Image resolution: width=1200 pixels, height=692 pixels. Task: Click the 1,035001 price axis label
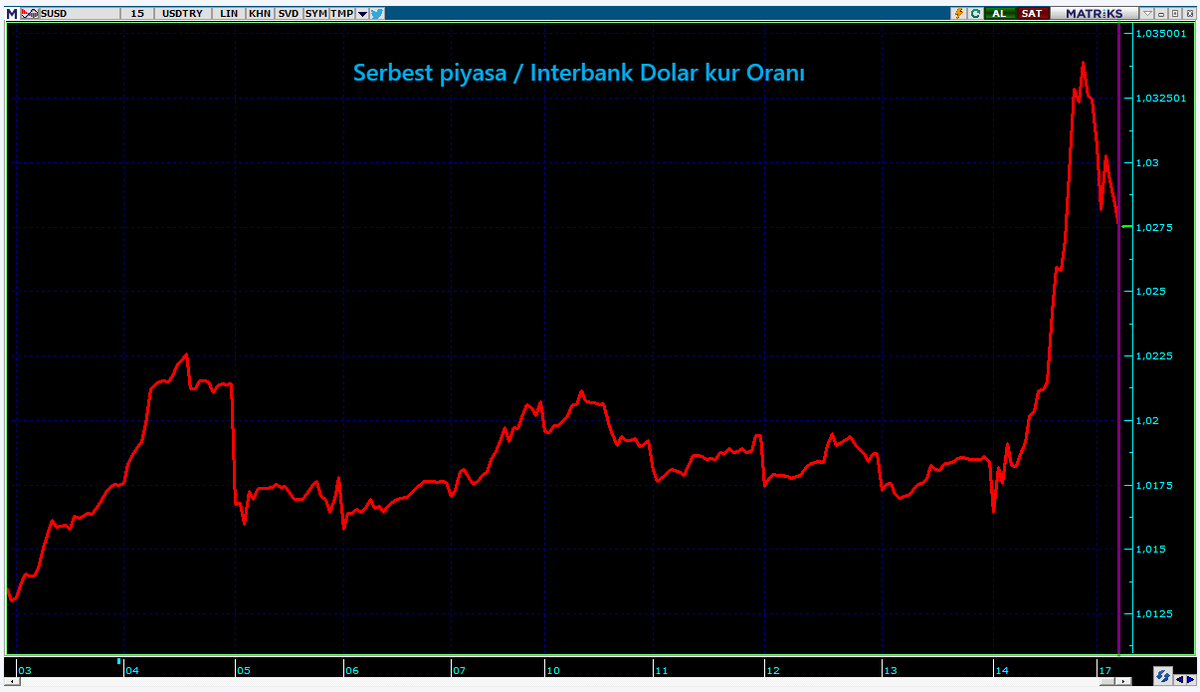pyautogui.click(x=1159, y=34)
